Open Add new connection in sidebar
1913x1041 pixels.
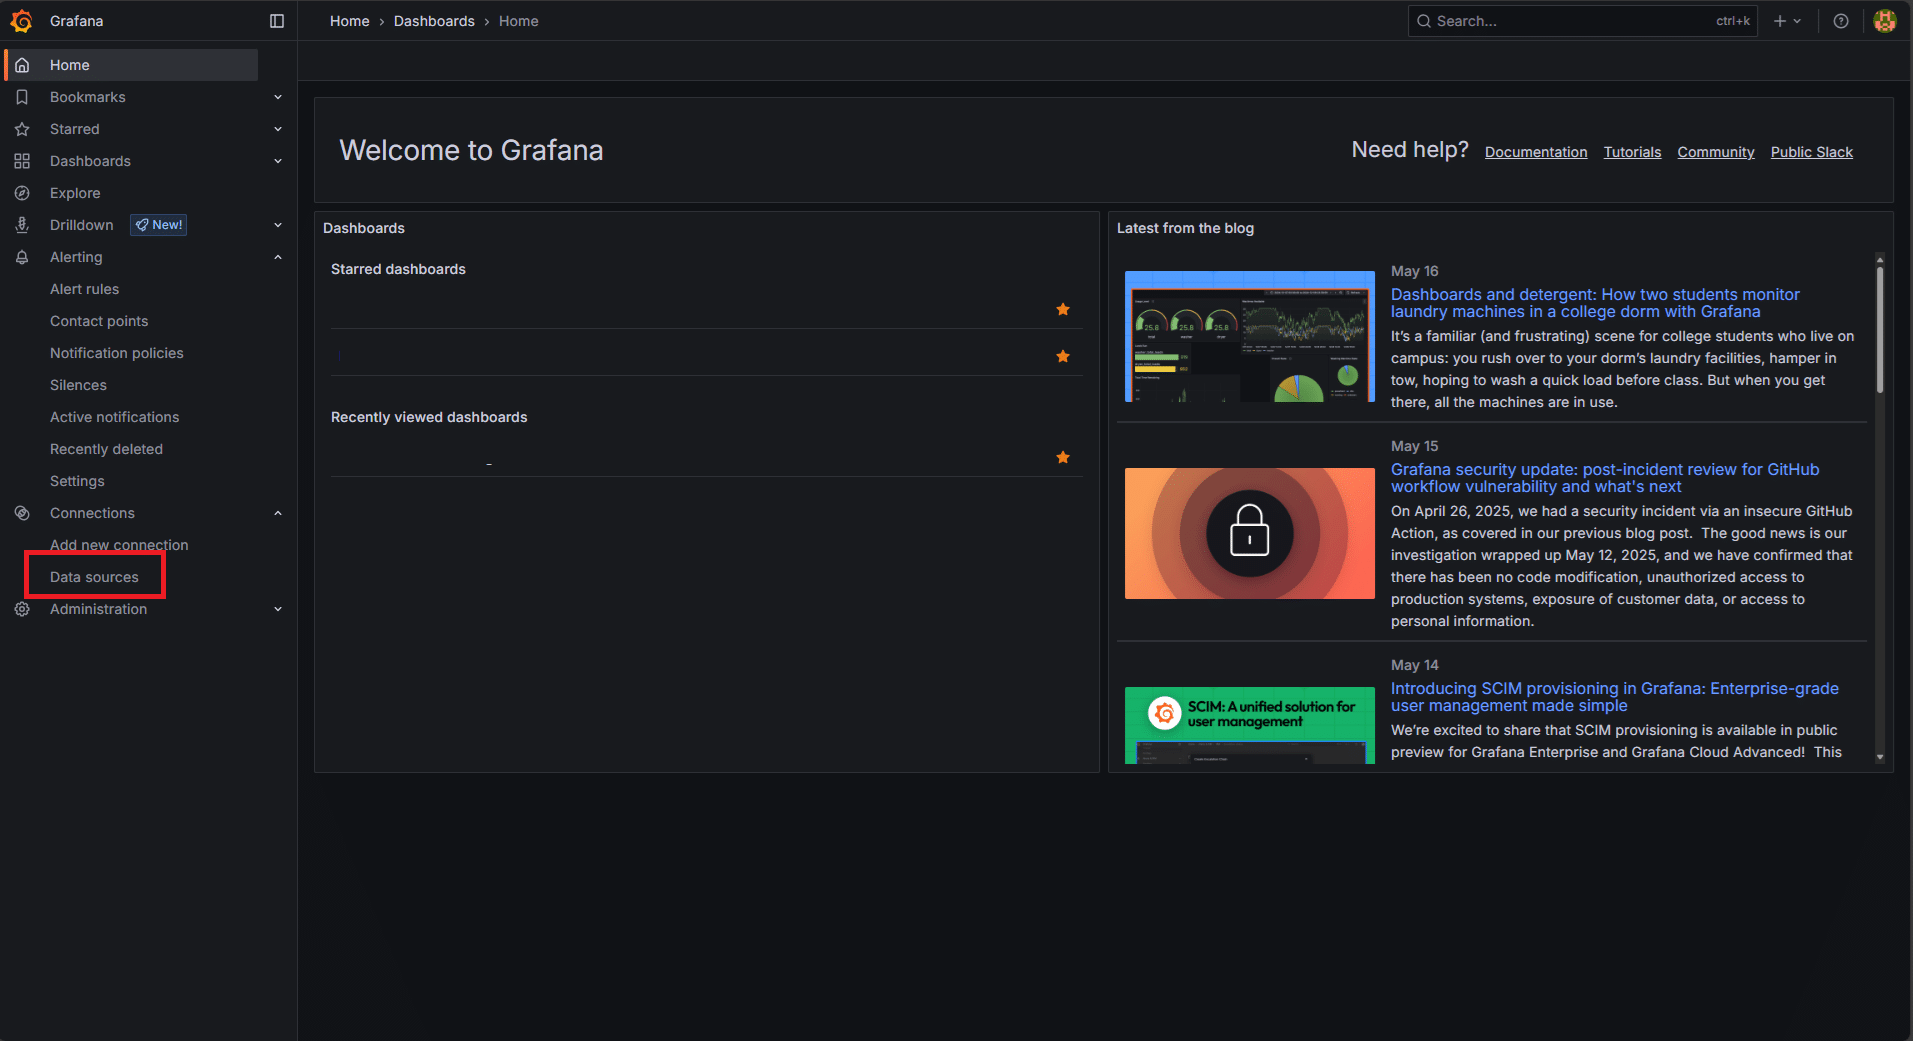[x=119, y=545]
